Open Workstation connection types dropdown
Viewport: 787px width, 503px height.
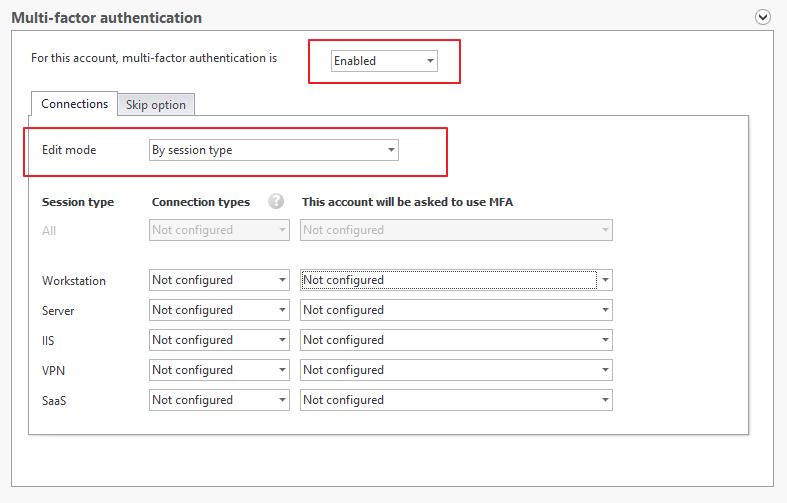(219, 280)
